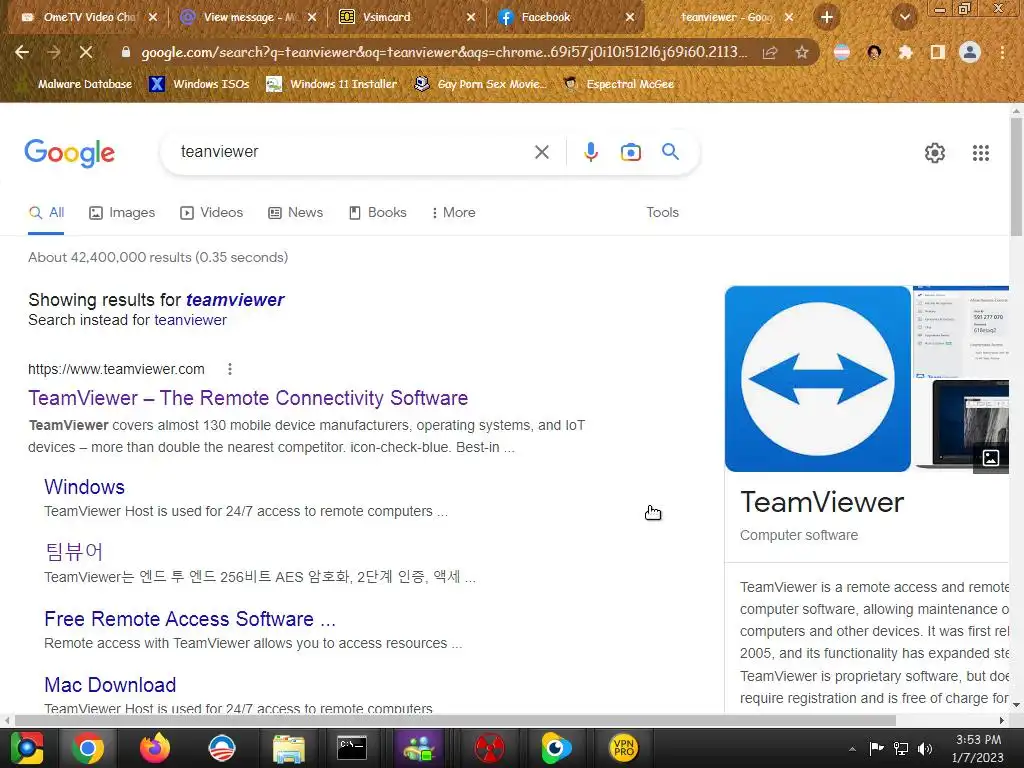Search by image with the camera icon
The image size is (1024, 768).
click(x=630, y=152)
